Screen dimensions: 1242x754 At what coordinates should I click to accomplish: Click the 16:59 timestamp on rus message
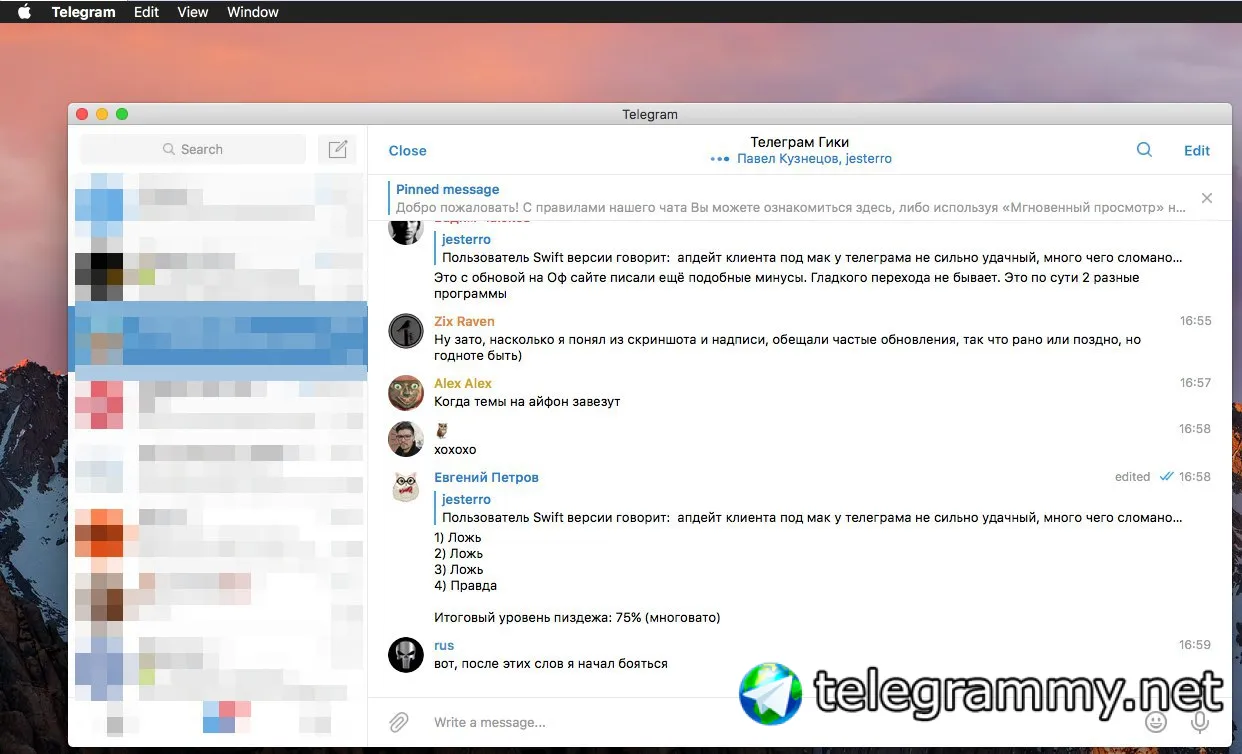(x=1195, y=645)
